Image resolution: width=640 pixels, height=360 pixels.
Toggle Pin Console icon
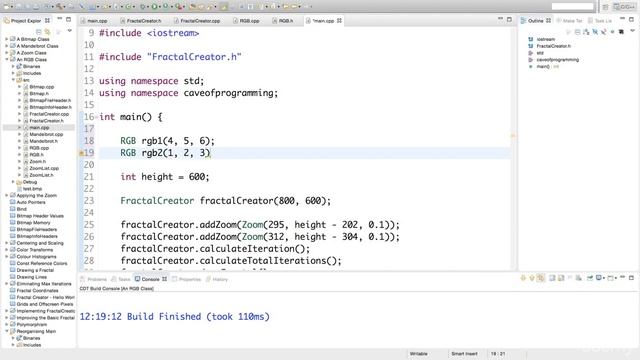click(590, 278)
